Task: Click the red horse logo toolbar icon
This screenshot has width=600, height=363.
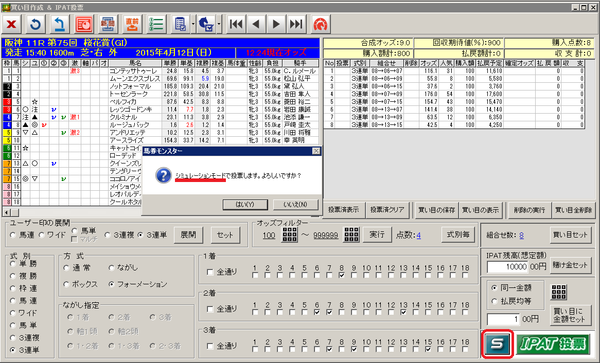Action: (320, 24)
